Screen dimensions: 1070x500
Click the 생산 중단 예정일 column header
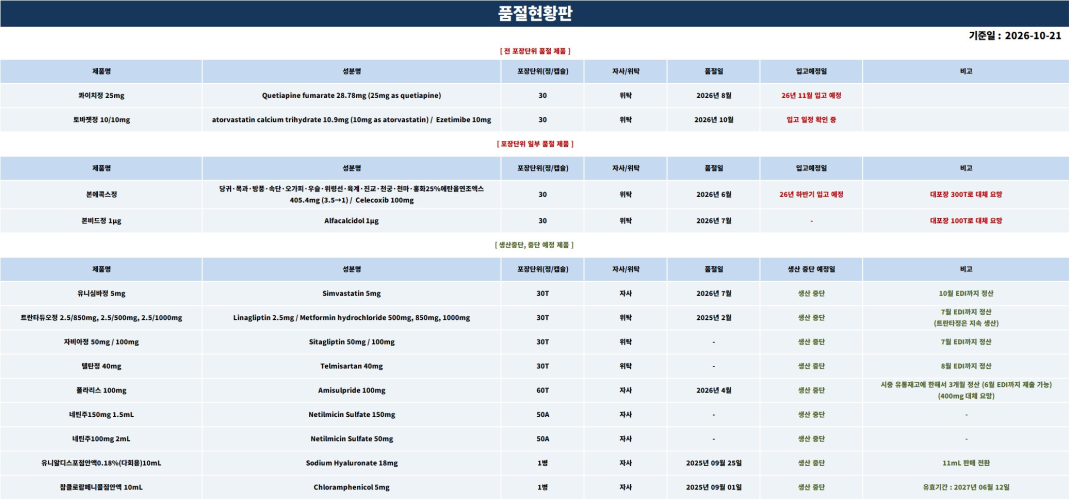811,269
